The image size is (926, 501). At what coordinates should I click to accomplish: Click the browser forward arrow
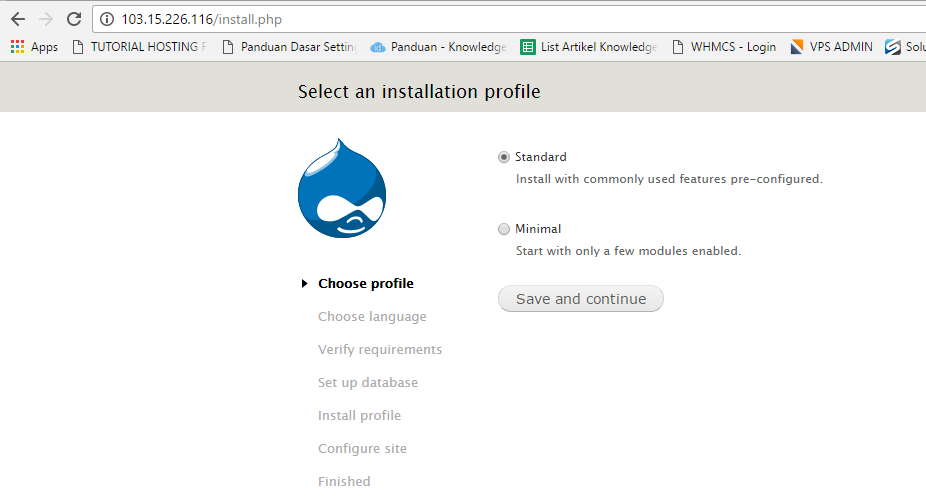pyautogui.click(x=45, y=19)
